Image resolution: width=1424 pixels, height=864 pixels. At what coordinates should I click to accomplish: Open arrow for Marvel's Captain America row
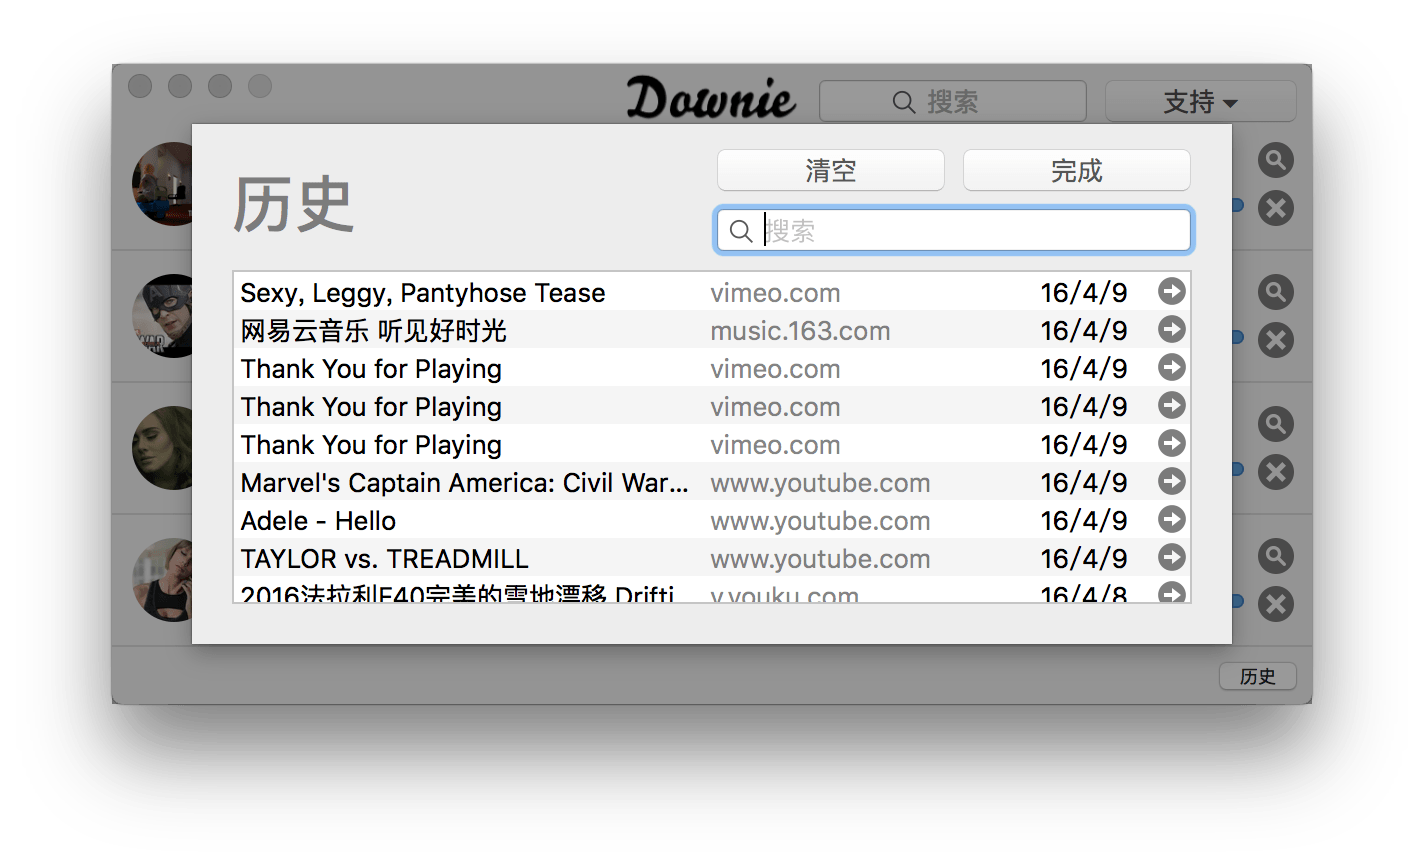pos(1172,481)
